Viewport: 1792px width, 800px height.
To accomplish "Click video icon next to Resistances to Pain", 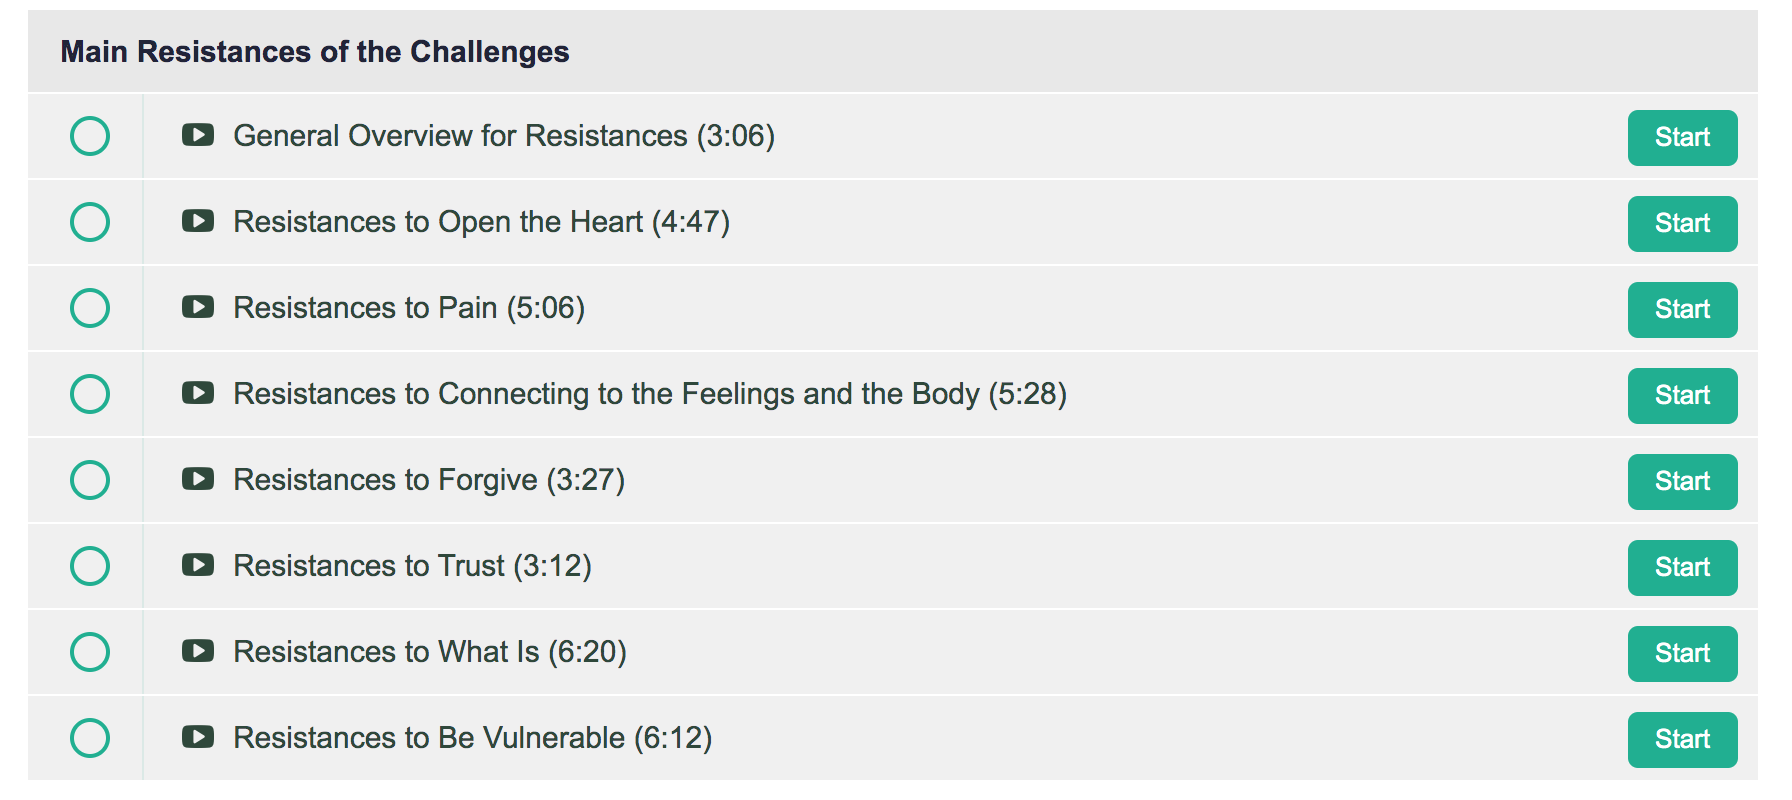I will pos(198,307).
